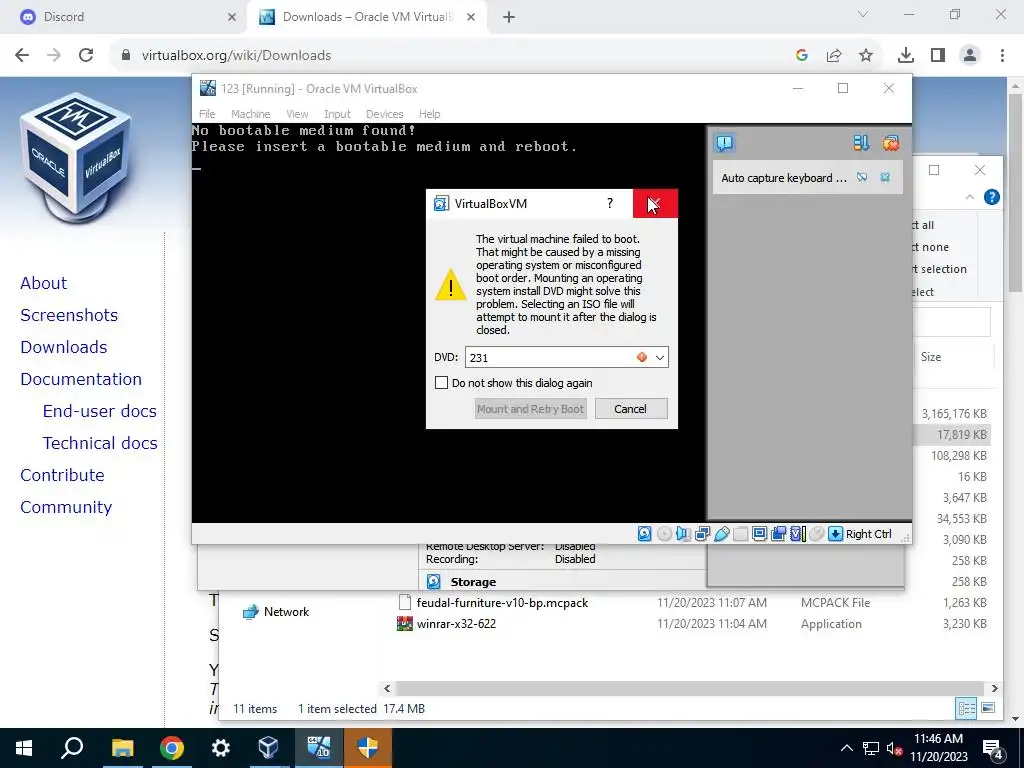Open the Machine menu

pos(250,114)
